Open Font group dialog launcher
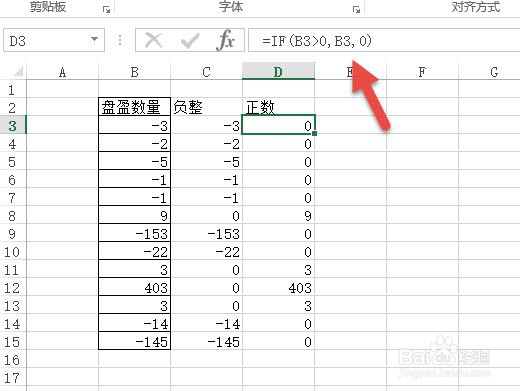The image size is (520, 391). (x=356, y=10)
